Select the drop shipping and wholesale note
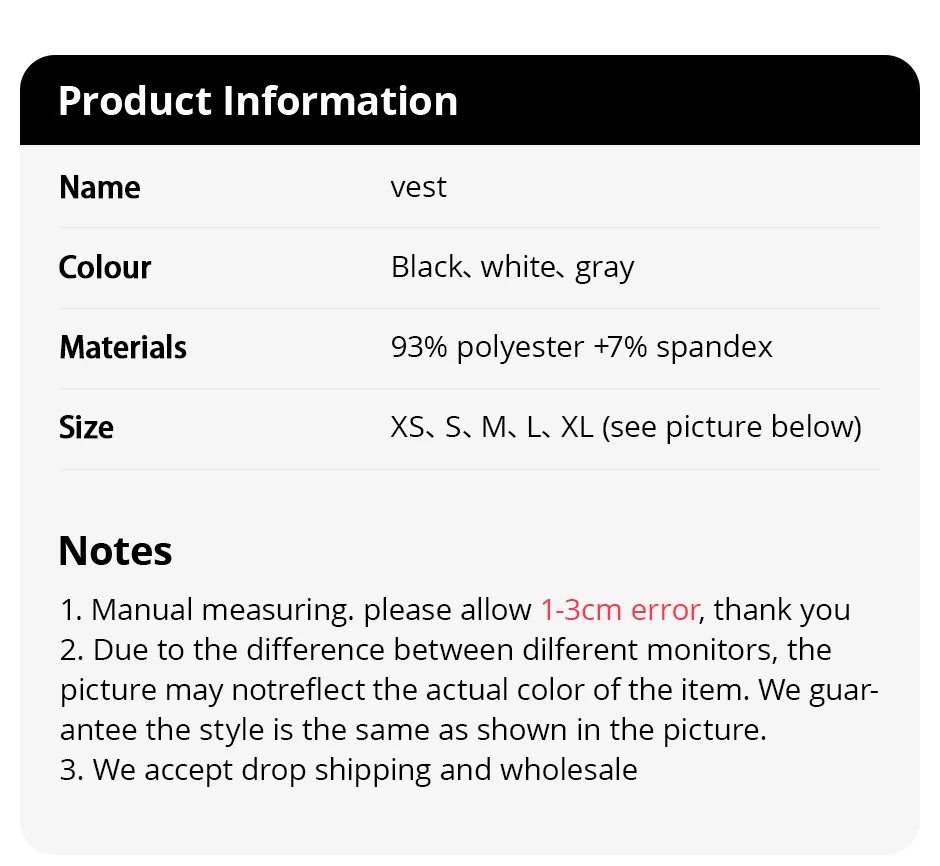Viewport: 940px width, 866px height. (x=348, y=770)
